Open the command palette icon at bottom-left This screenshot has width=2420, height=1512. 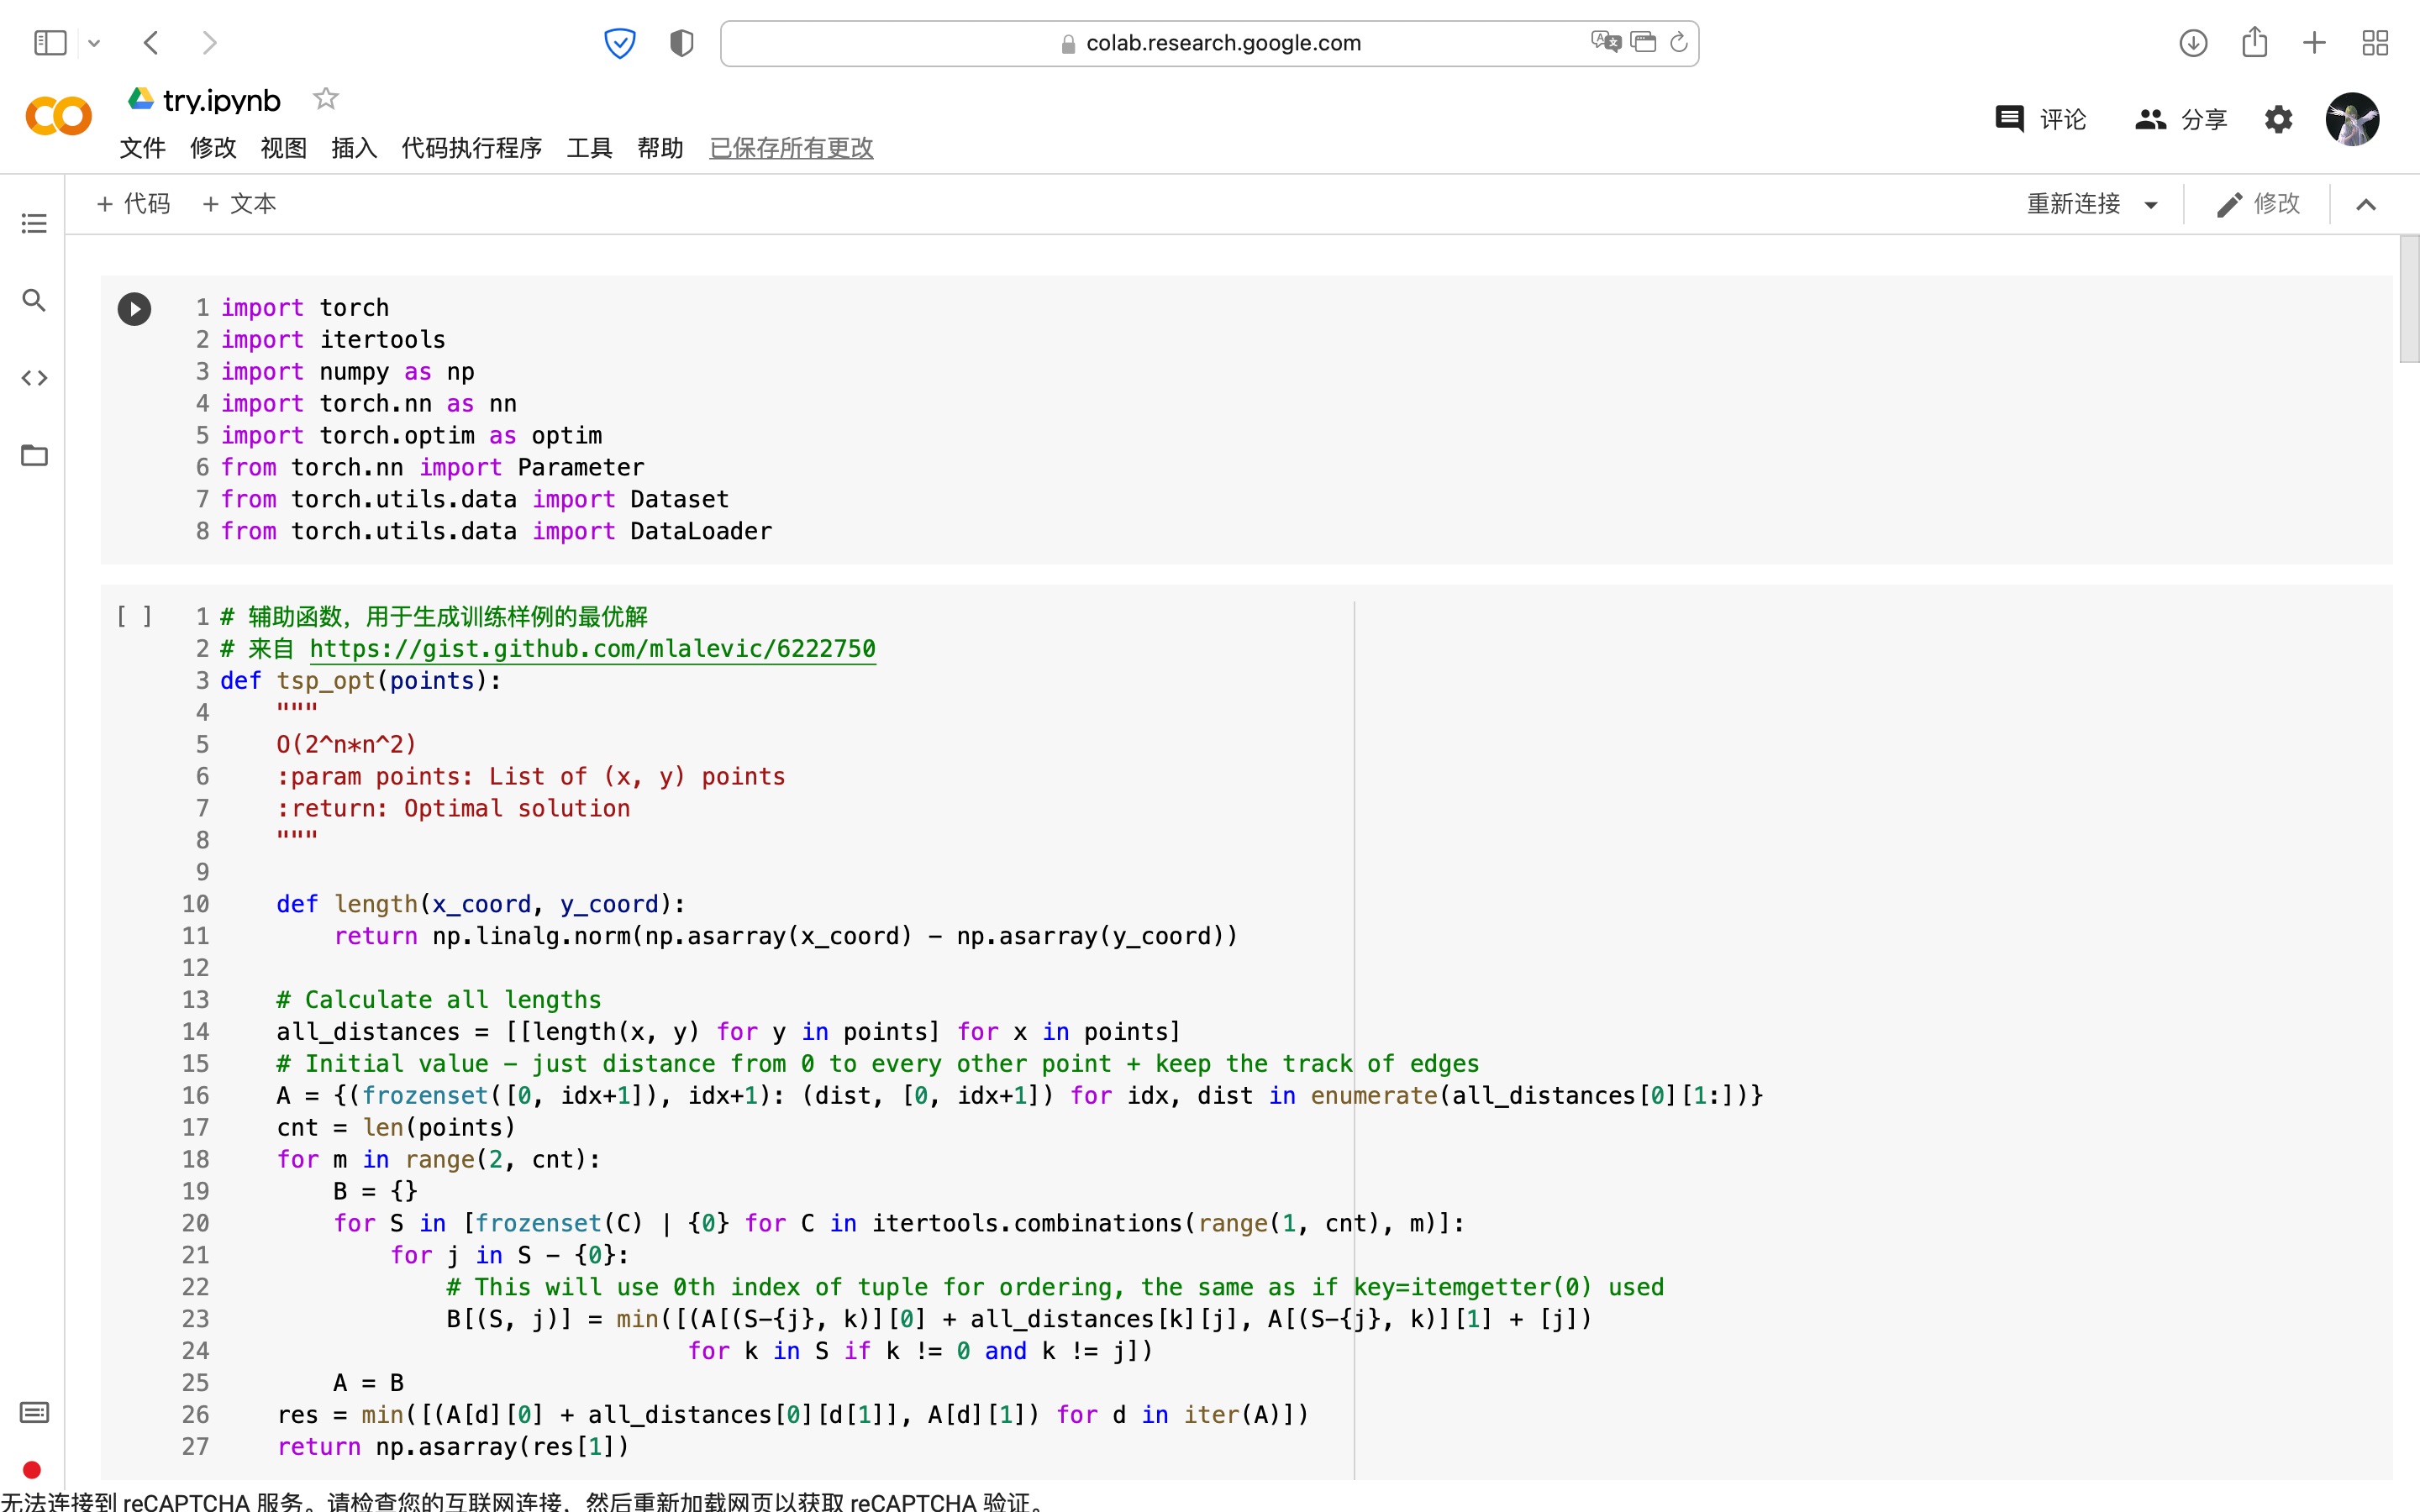(x=34, y=1412)
